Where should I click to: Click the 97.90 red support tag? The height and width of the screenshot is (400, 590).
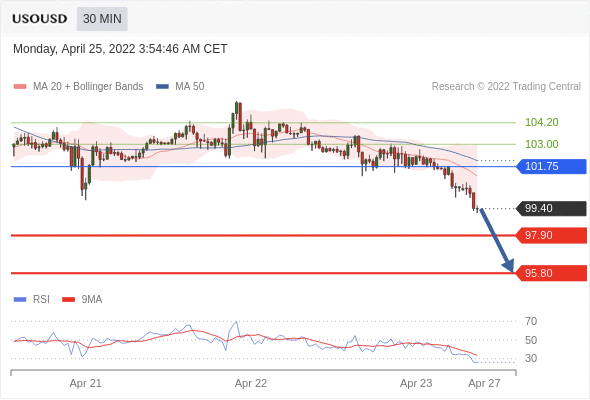pos(551,236)
